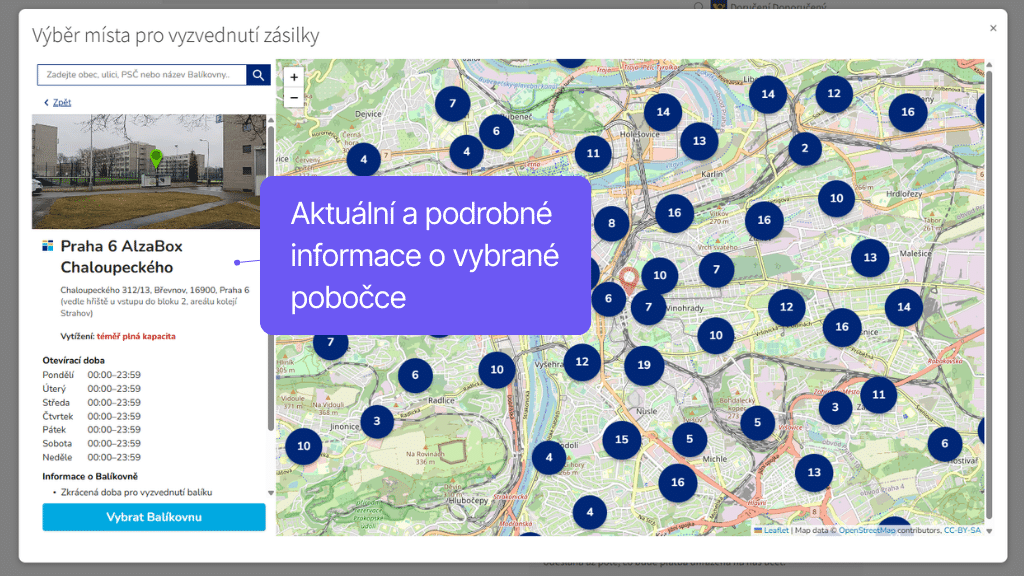The width and height of the screenshot is (1024, 576).
Task: Select the red highlighted branch marker near Vinohrady
Action: [x=628, y=275]
